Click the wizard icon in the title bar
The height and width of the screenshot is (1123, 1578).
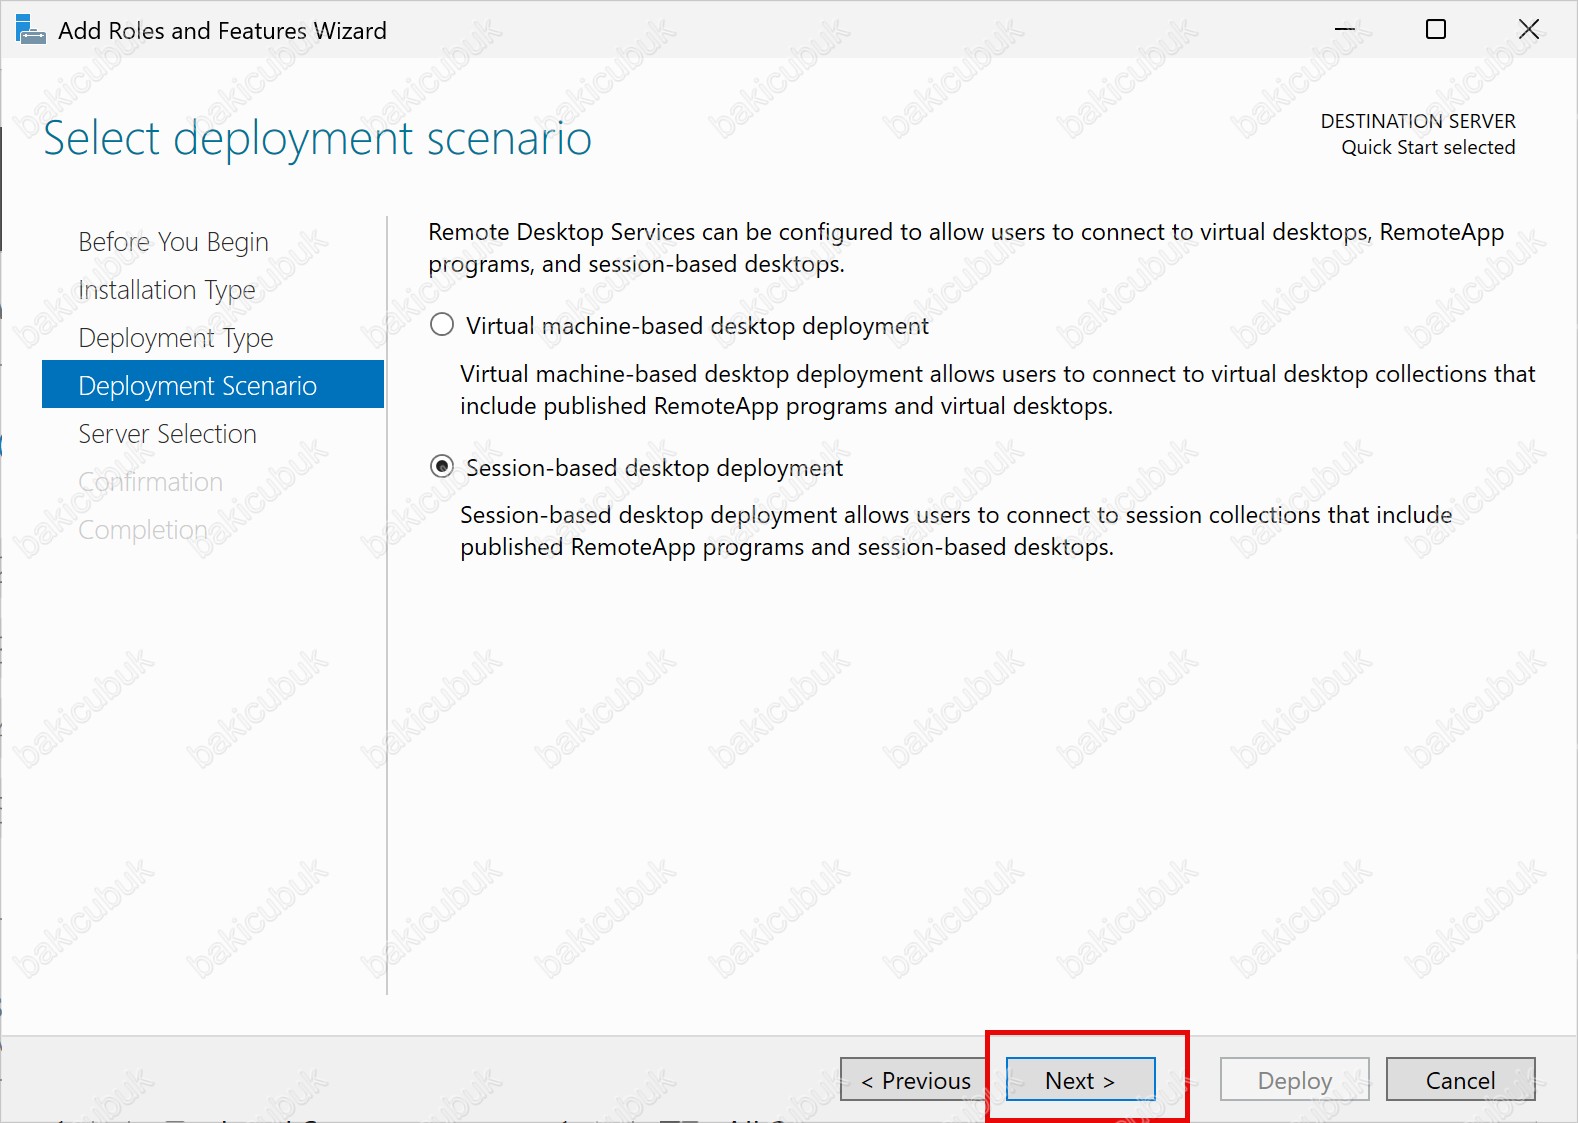(30, 30)
